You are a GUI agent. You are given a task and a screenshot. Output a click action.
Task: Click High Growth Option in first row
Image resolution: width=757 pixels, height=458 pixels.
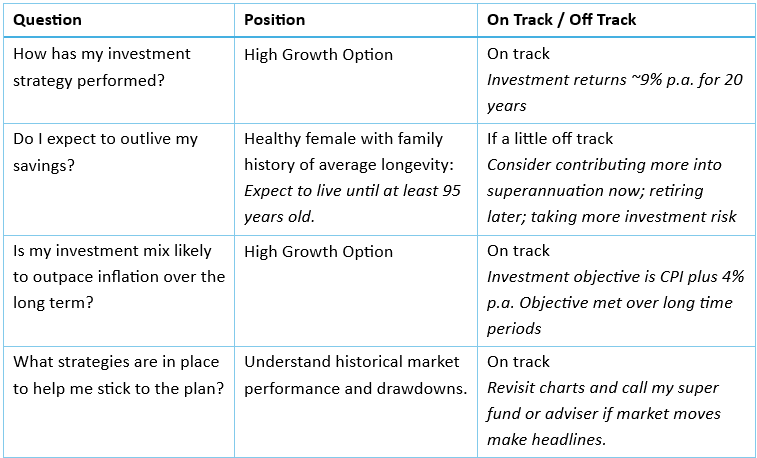[318, 54]
